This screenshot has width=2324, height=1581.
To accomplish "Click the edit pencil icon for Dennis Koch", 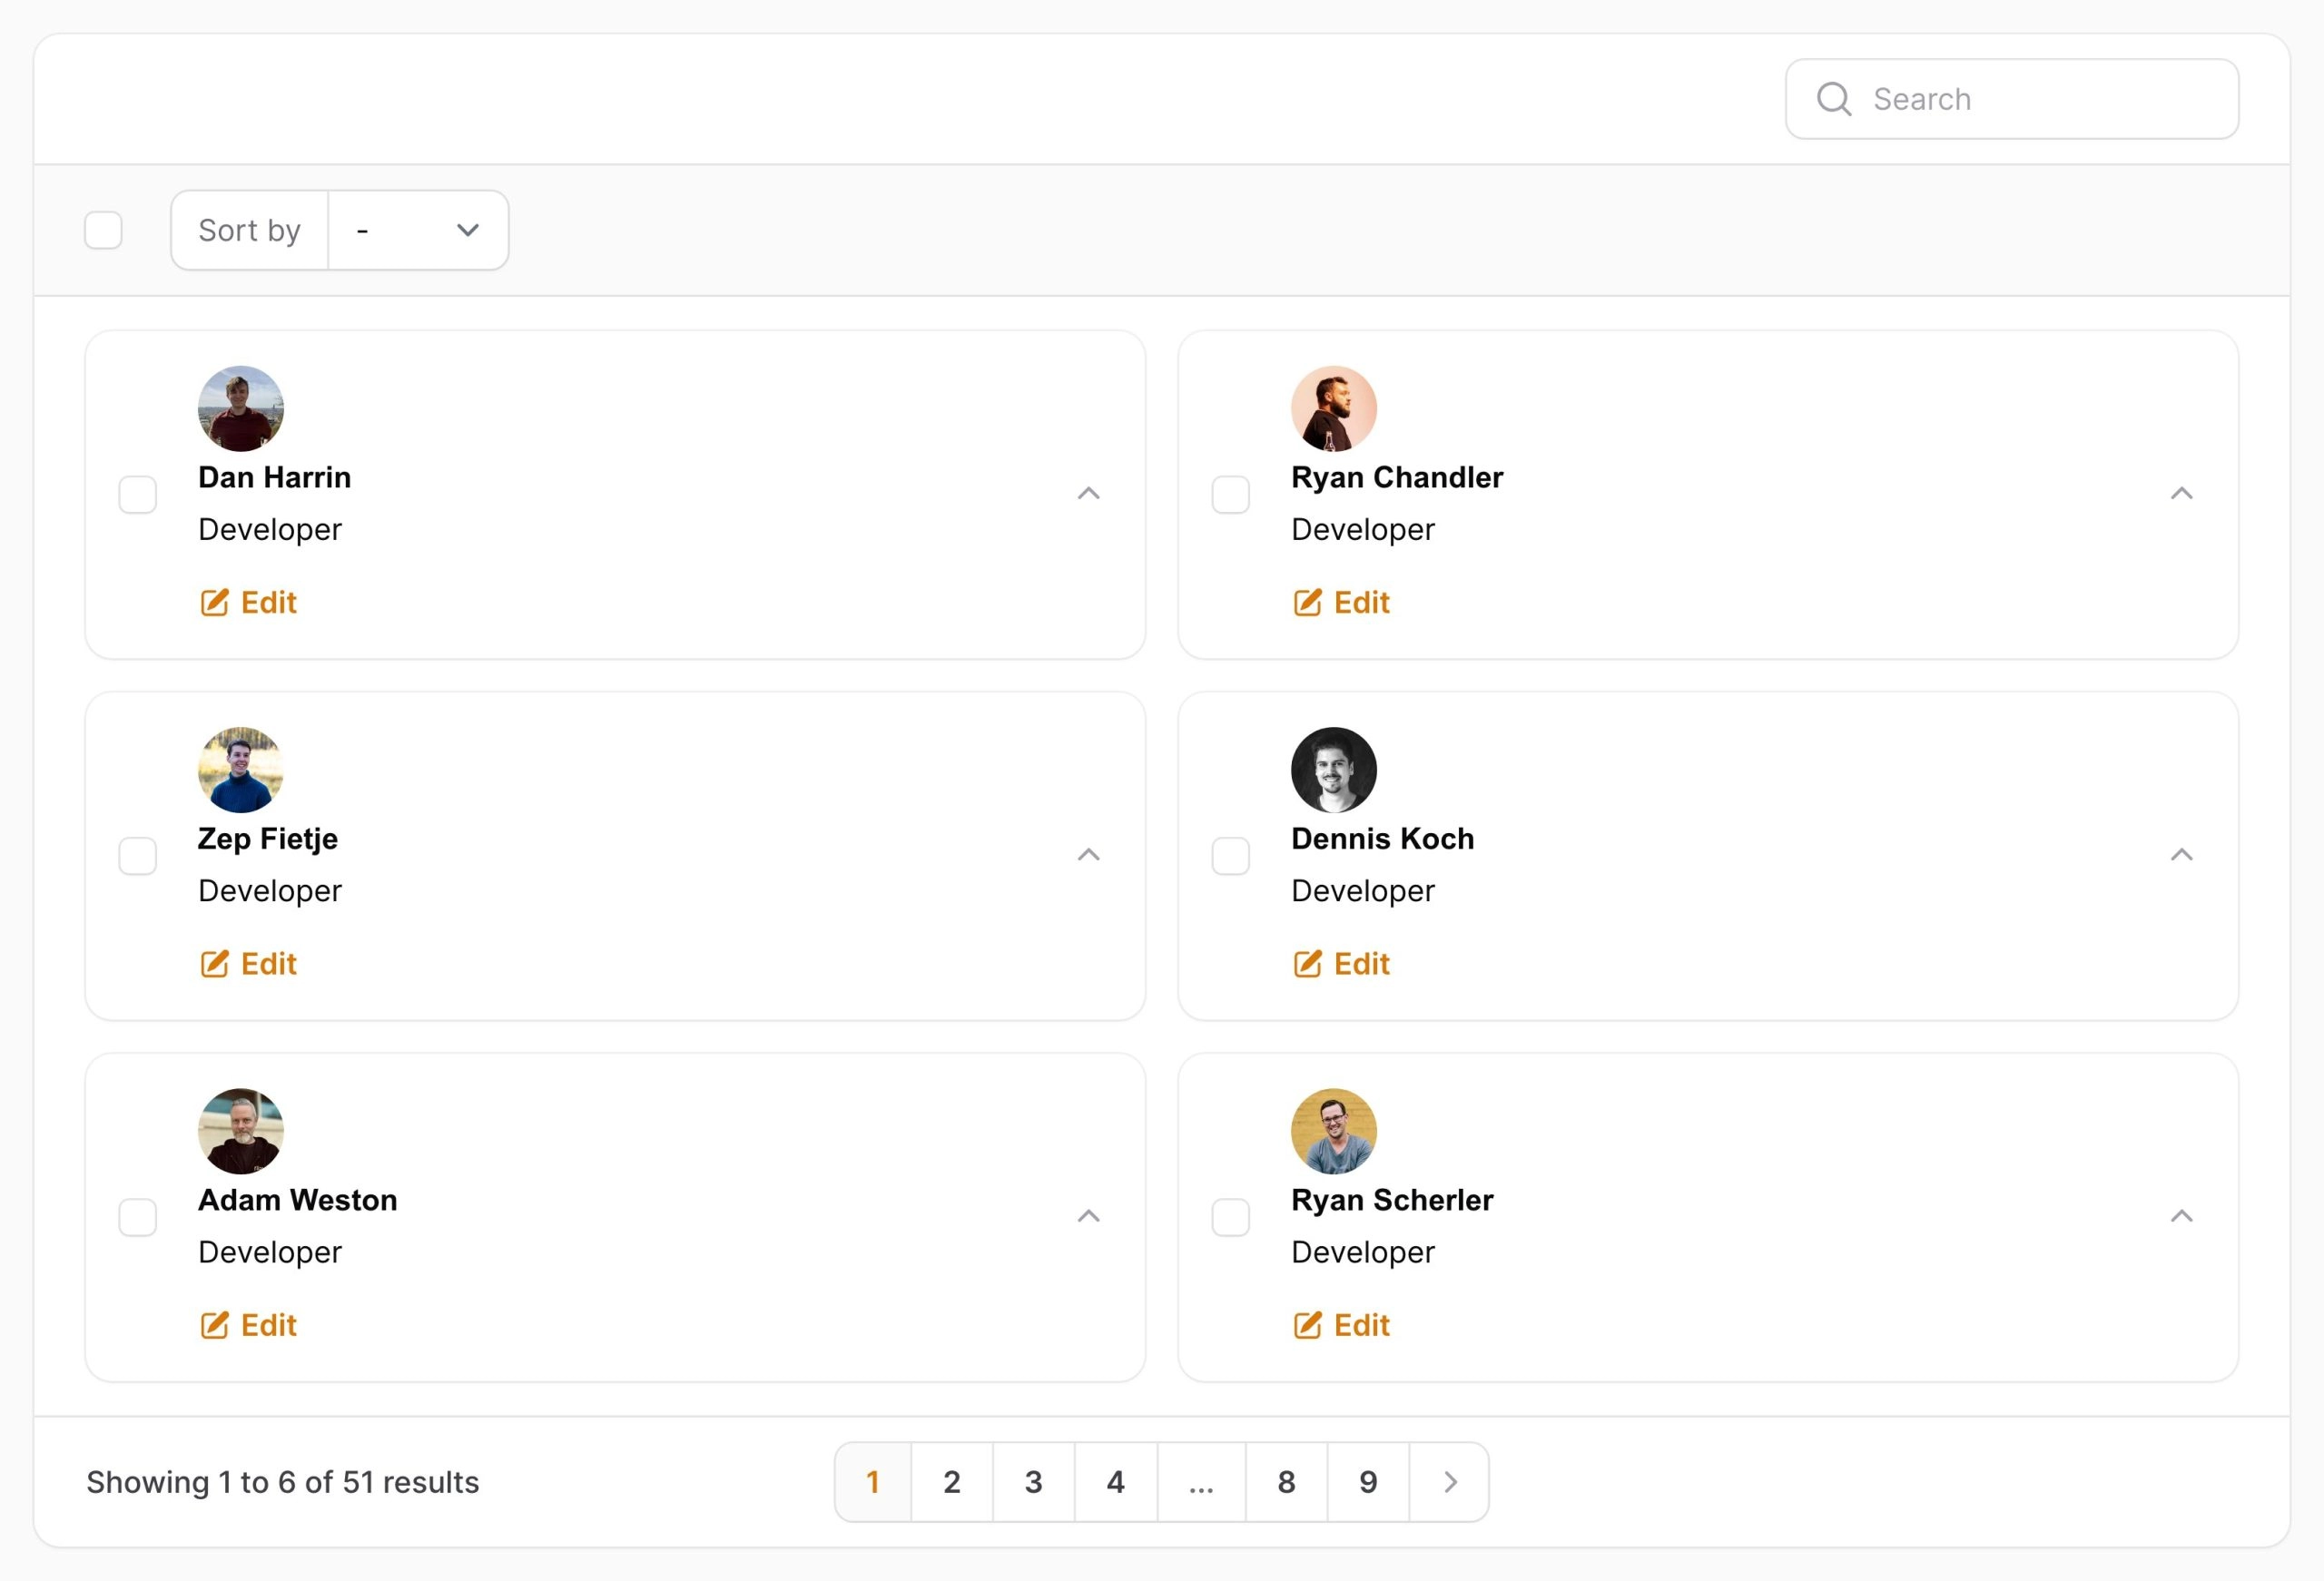I will point(1307,963).
